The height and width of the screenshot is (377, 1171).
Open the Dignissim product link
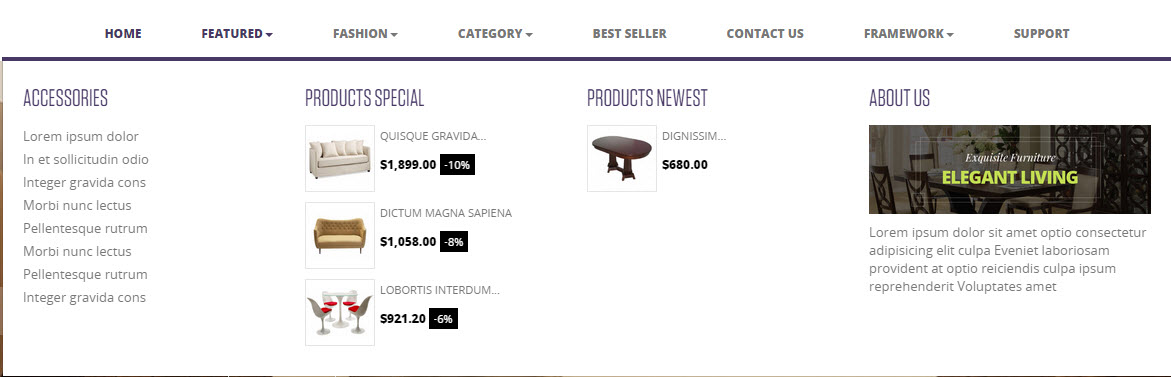tap(694, 136)
